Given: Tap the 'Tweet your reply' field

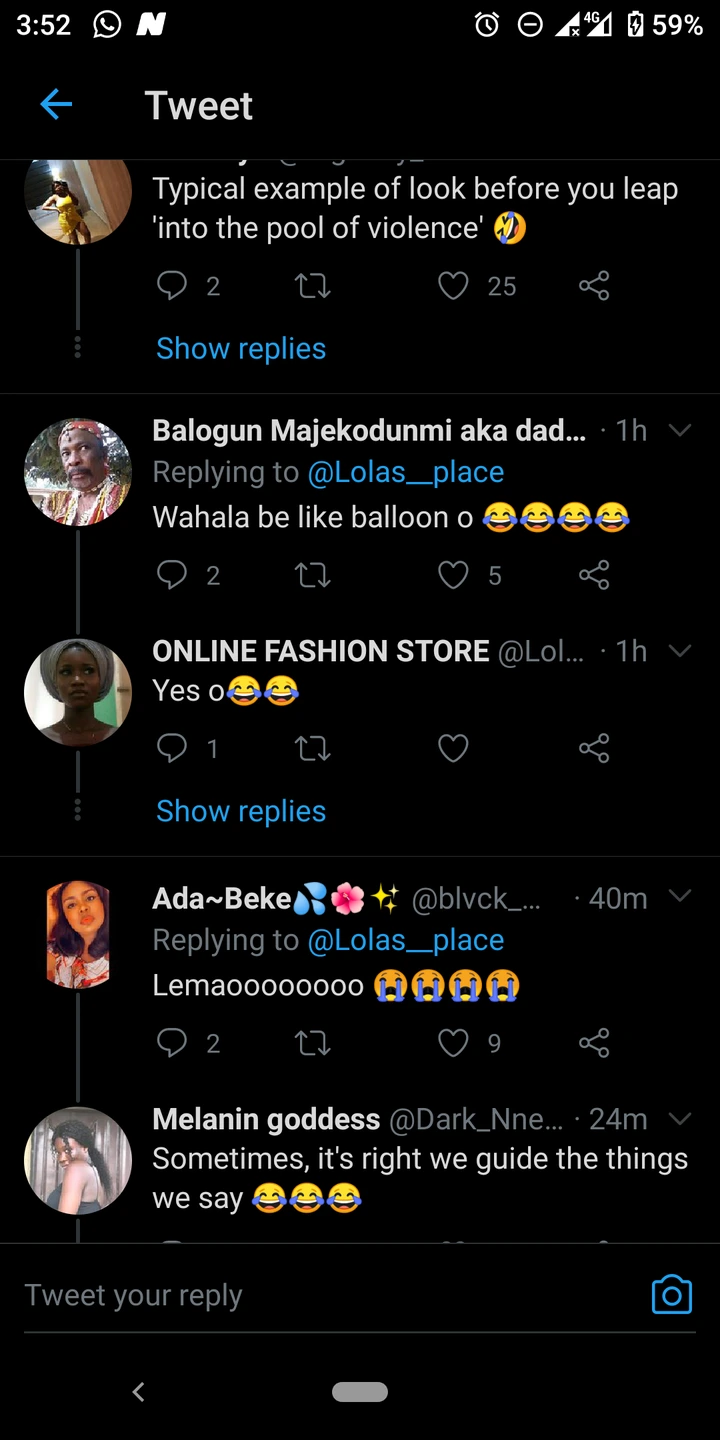Looking at the screenshot, I should point(300,1295).
